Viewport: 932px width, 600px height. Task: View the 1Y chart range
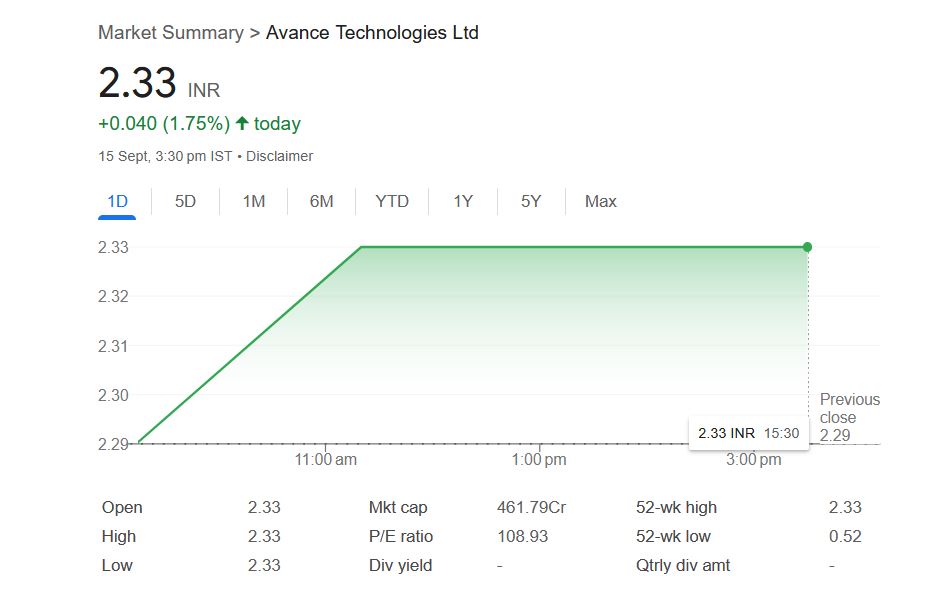click(x=463, y=201)
